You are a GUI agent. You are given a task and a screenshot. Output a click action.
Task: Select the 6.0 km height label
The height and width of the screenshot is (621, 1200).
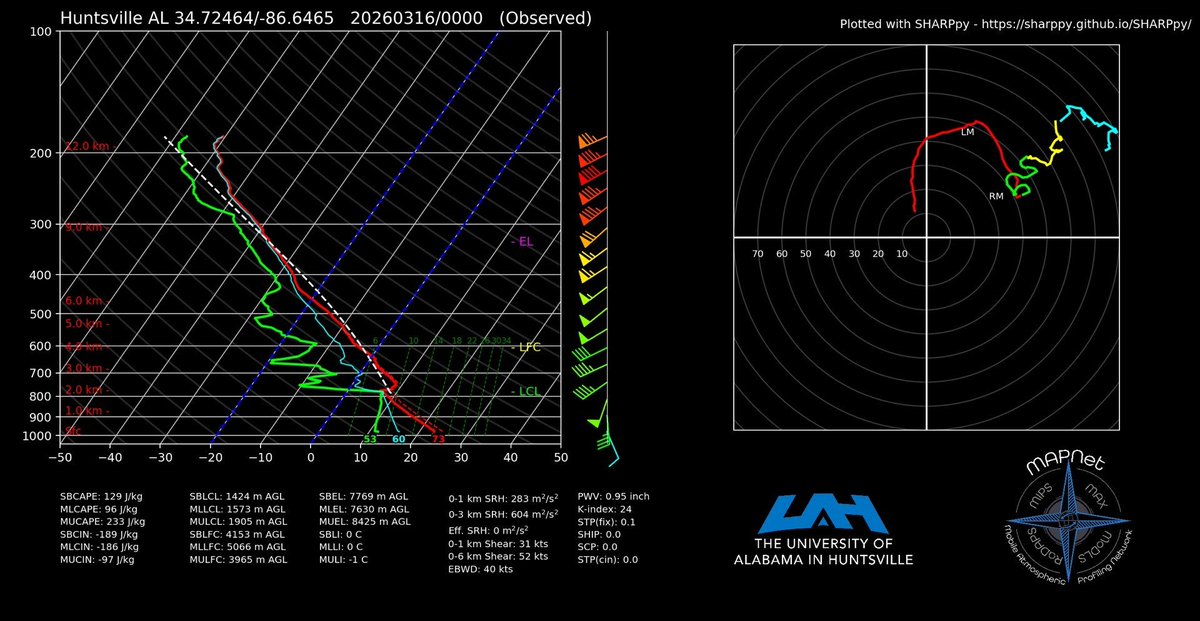(86, 301)
